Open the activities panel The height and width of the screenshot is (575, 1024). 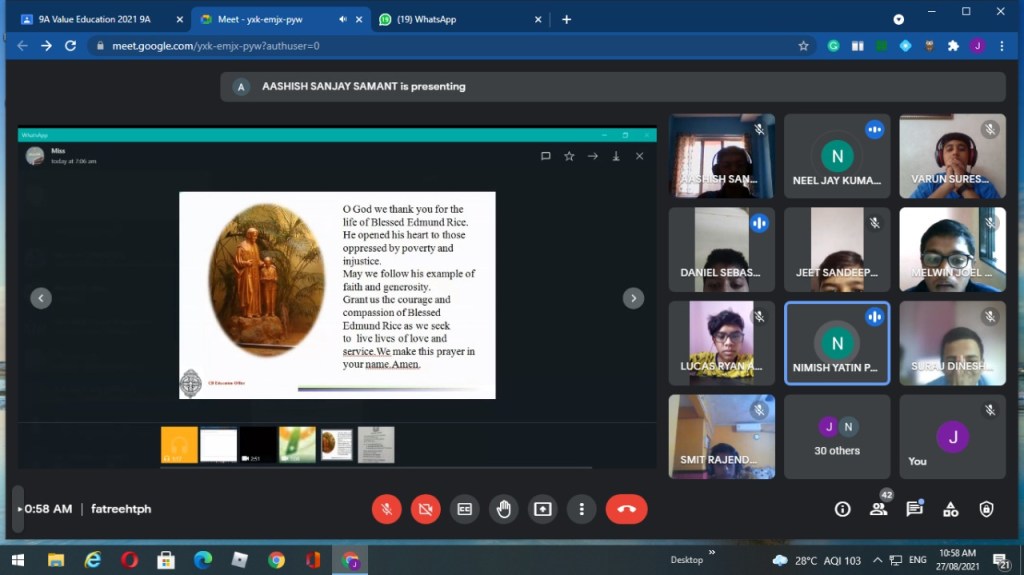click(x=950, y=509)
